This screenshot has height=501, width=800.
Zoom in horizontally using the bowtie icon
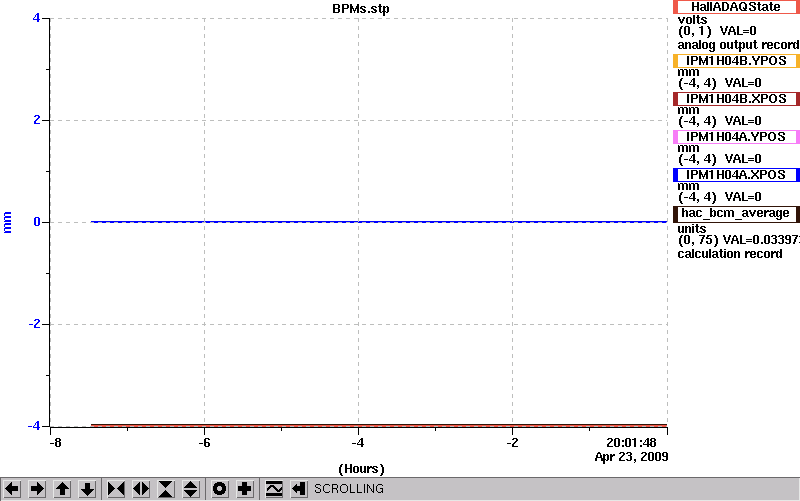click(116, 489)
